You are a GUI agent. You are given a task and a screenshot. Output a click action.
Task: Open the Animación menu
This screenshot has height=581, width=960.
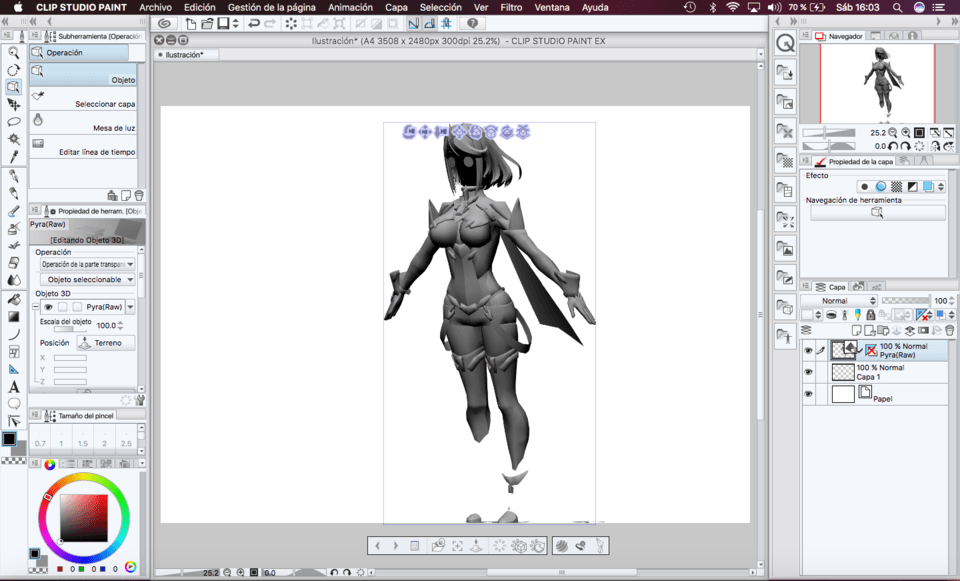pos(350,7)
